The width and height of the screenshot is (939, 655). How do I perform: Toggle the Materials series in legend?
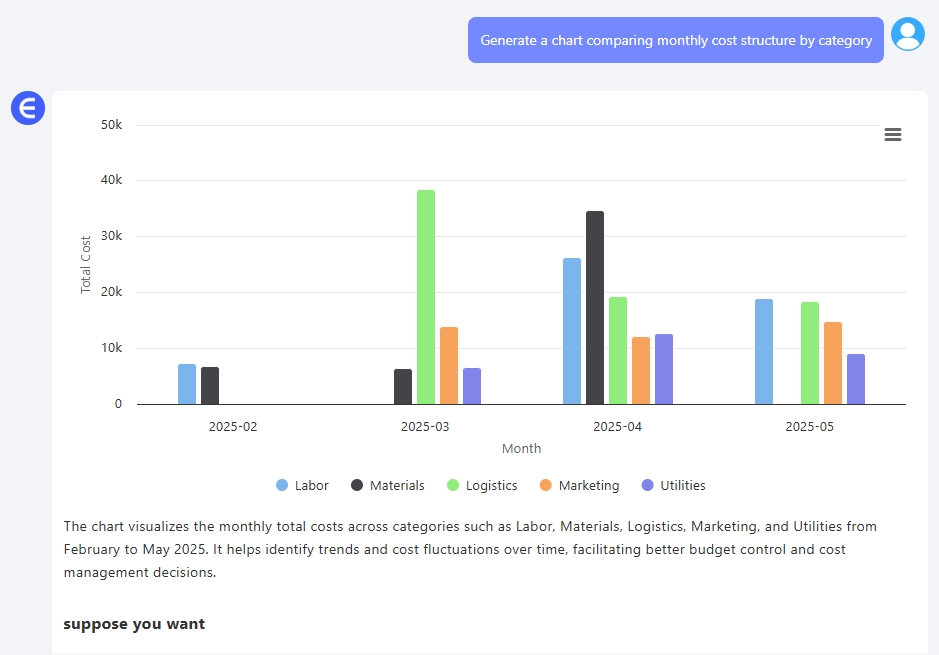397,486
